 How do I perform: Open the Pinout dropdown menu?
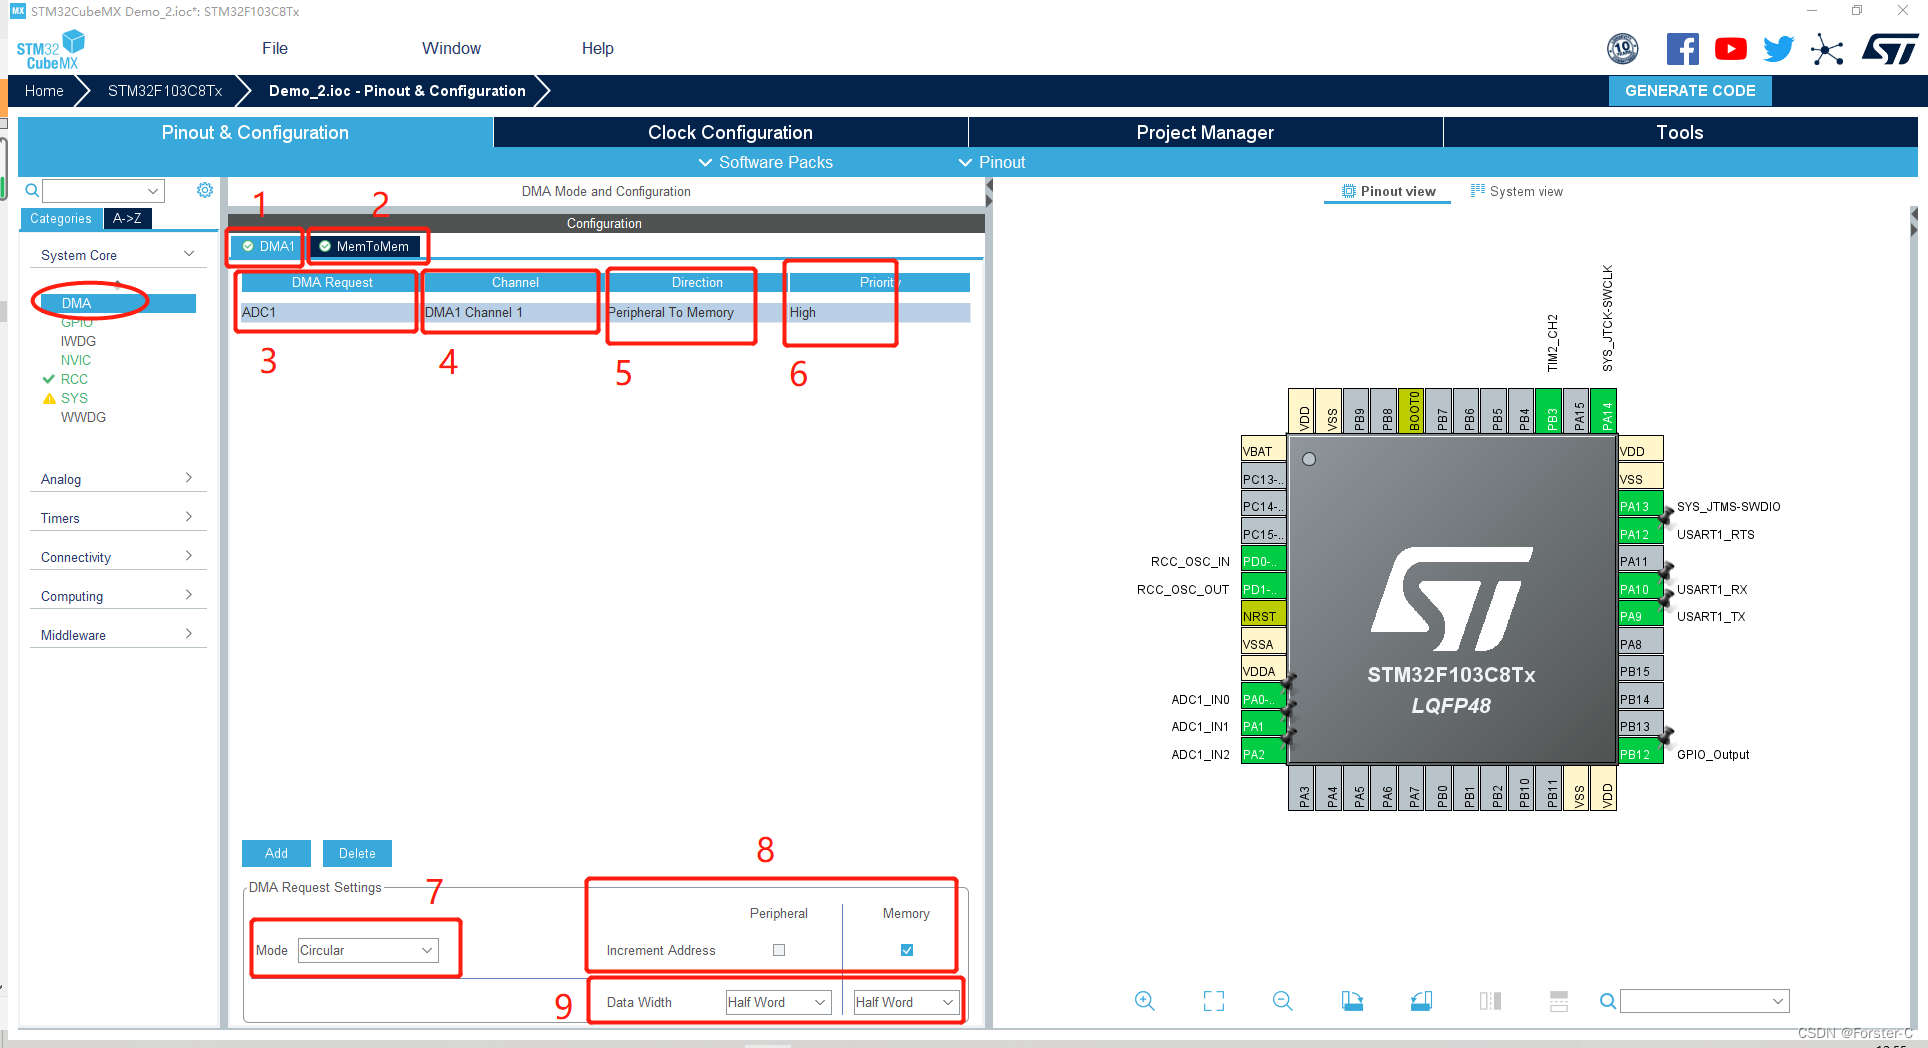(992, 162)
